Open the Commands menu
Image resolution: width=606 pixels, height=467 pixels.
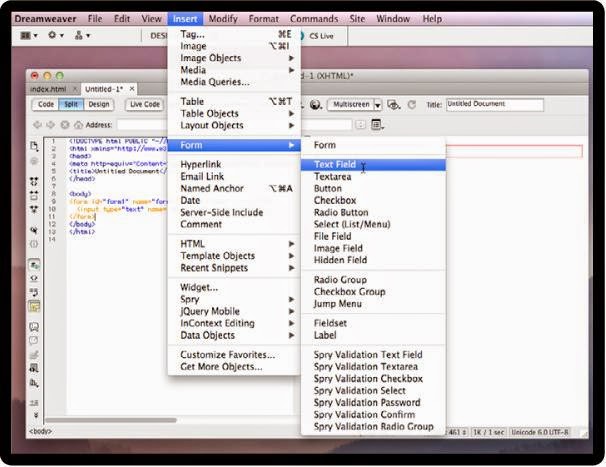[x=314, y=19]
